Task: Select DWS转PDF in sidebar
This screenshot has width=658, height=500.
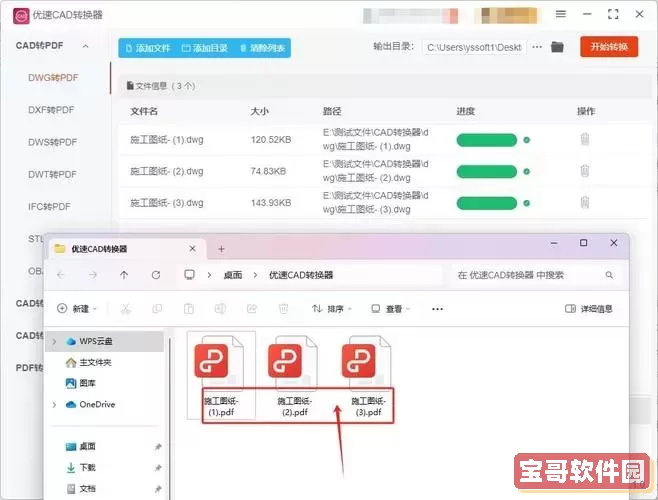Action: coord(52,142)
